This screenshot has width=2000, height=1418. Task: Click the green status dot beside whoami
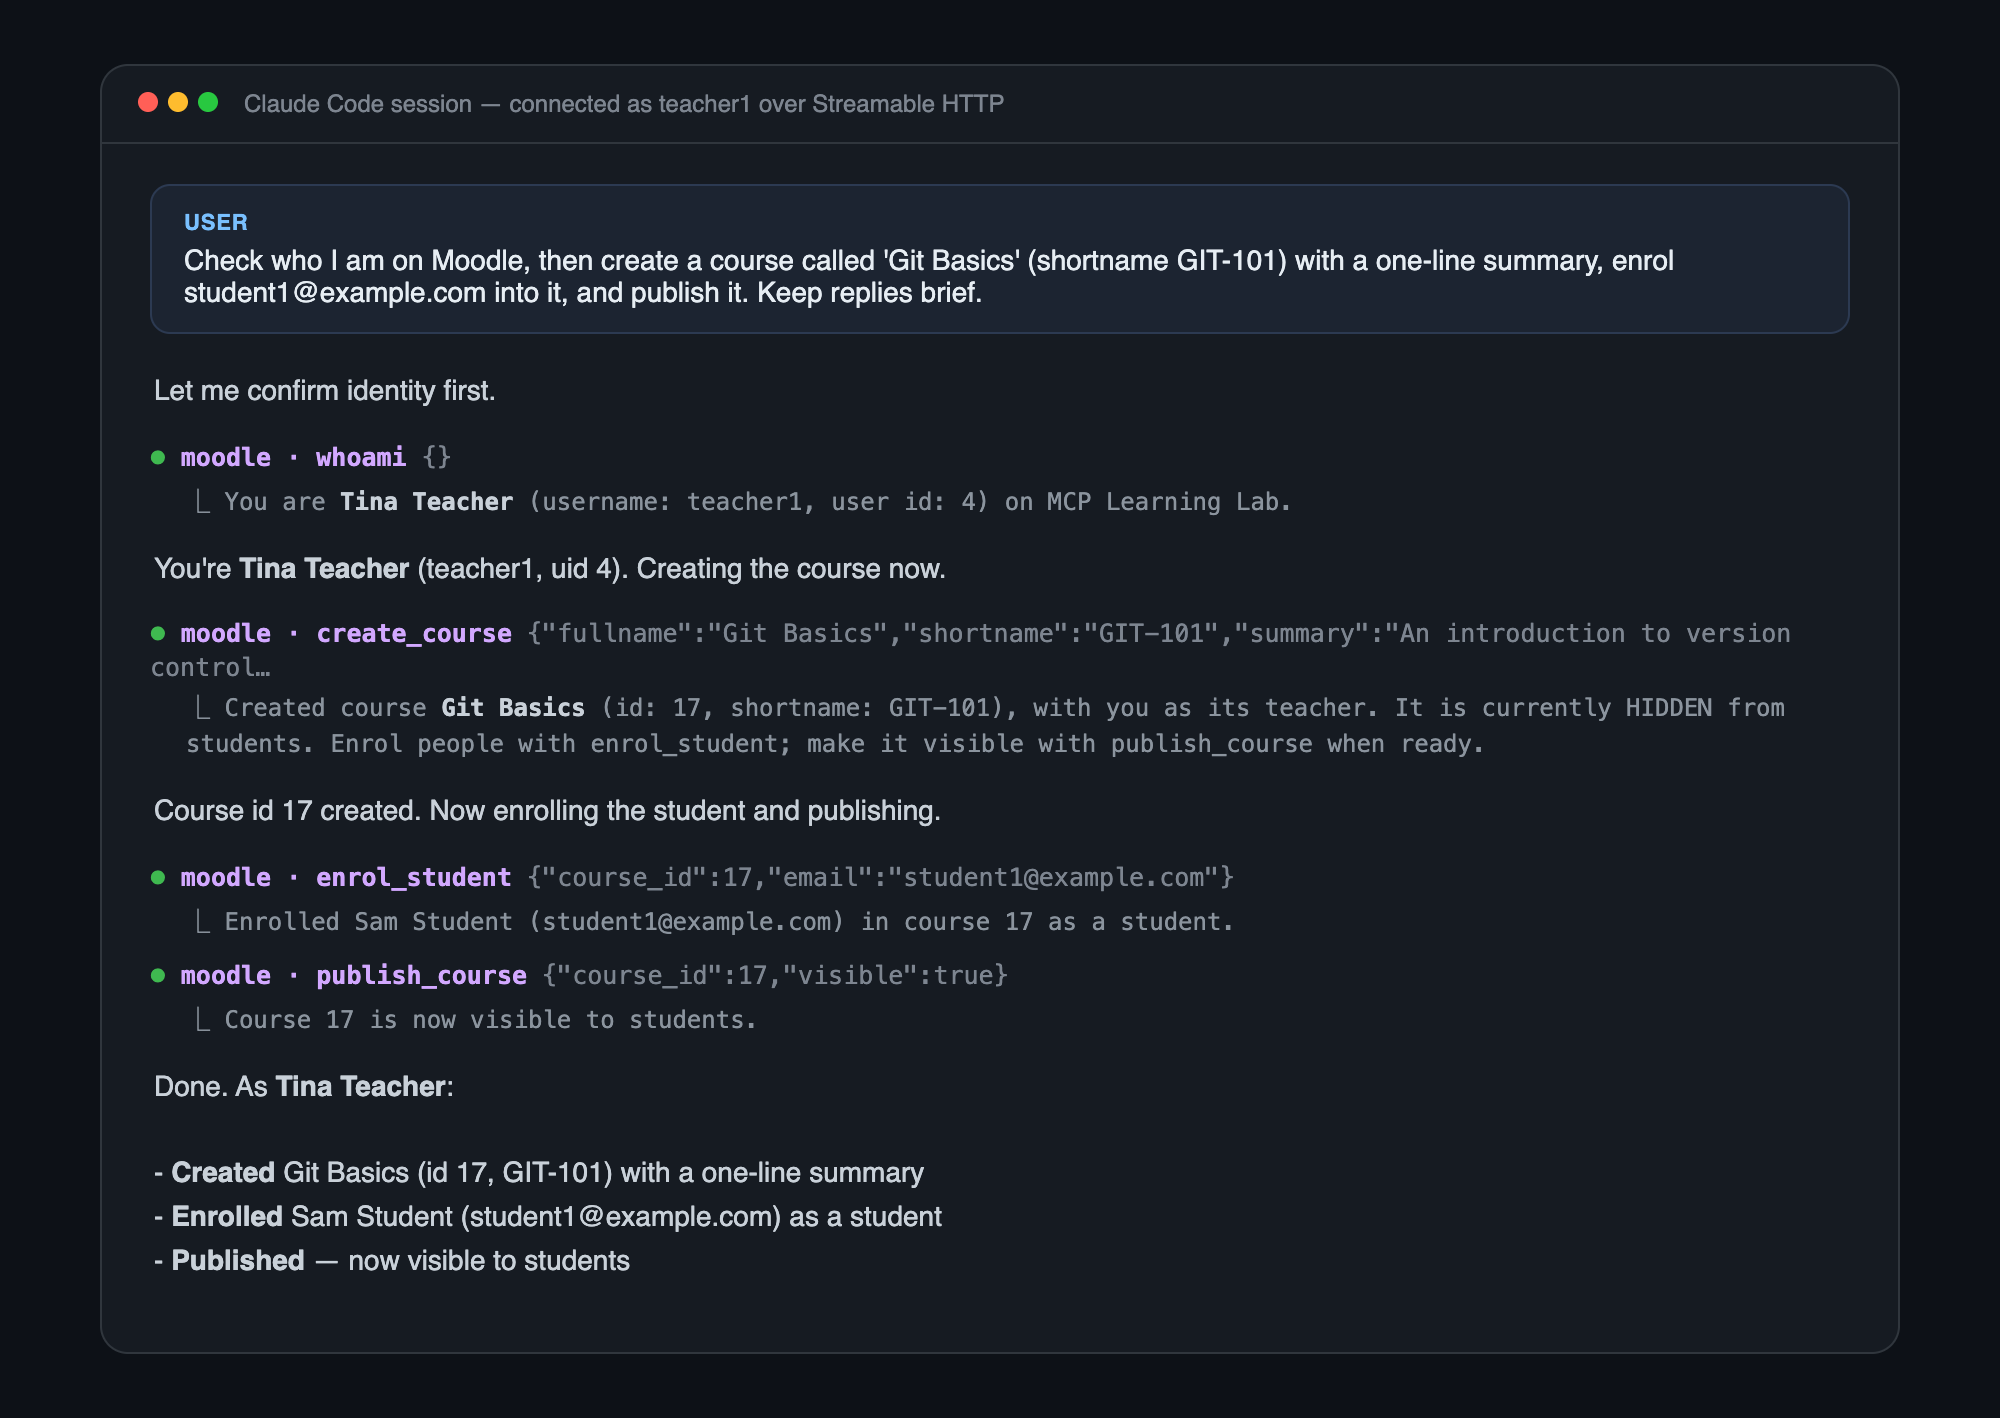tap(158, 458)
